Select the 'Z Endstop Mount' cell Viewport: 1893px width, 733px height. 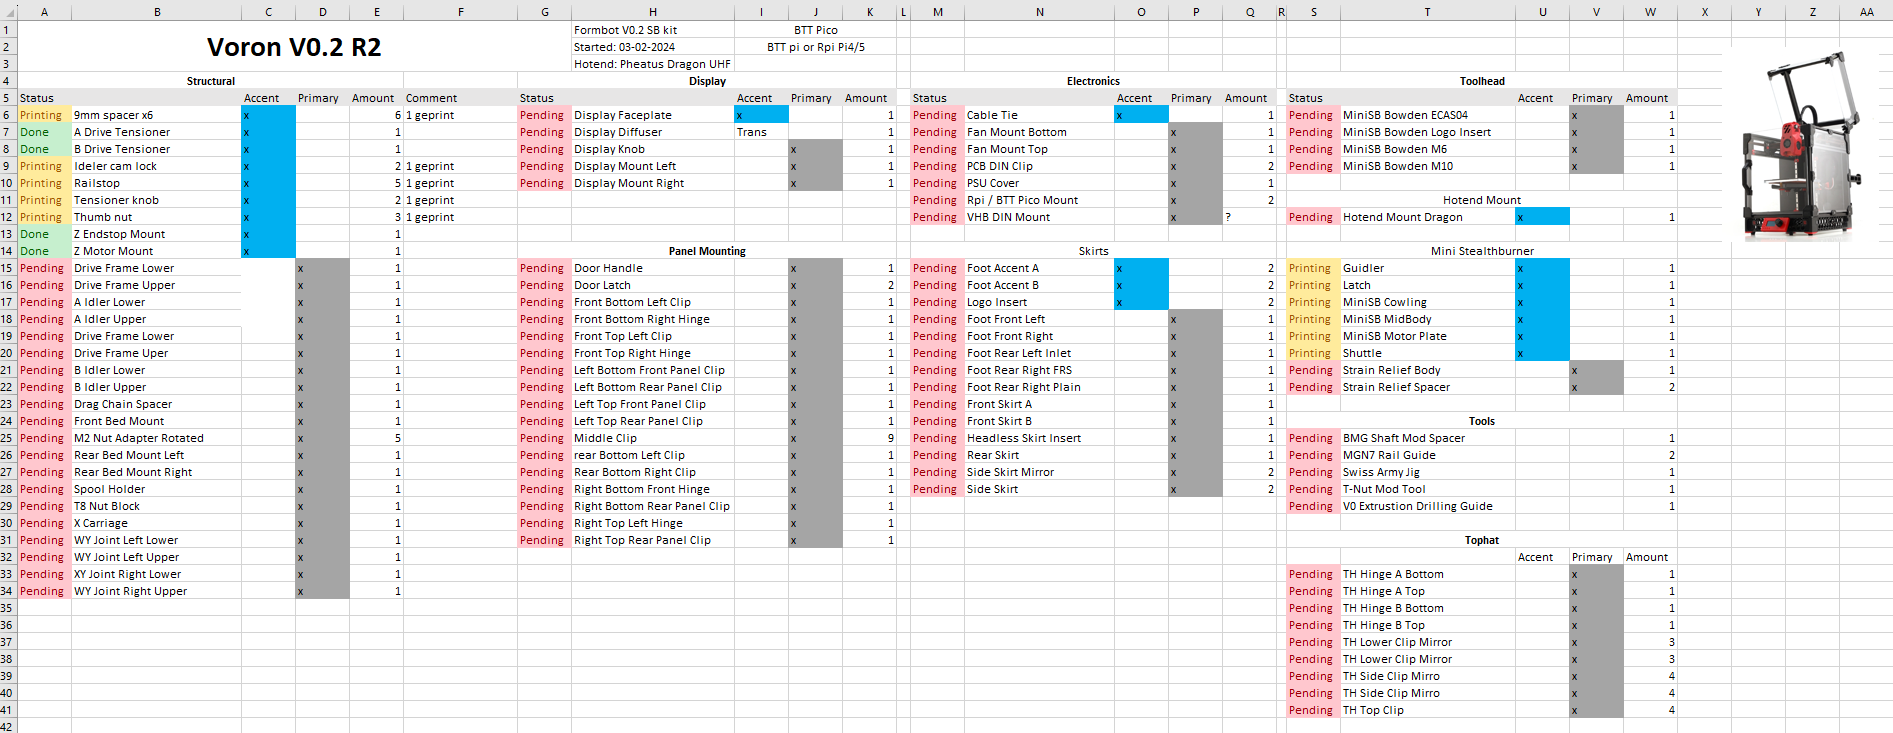tap(156, 234)
